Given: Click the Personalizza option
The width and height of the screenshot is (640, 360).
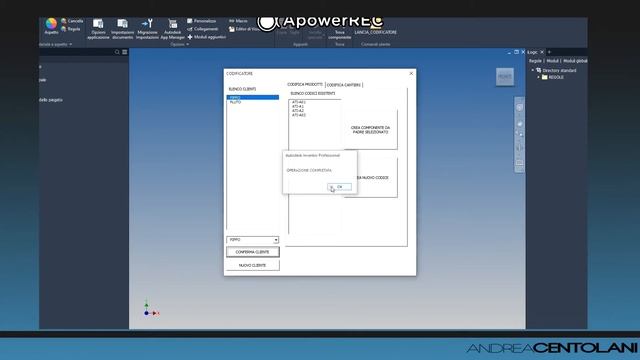Looking at the screenshot, I should (x=202, y=21).
